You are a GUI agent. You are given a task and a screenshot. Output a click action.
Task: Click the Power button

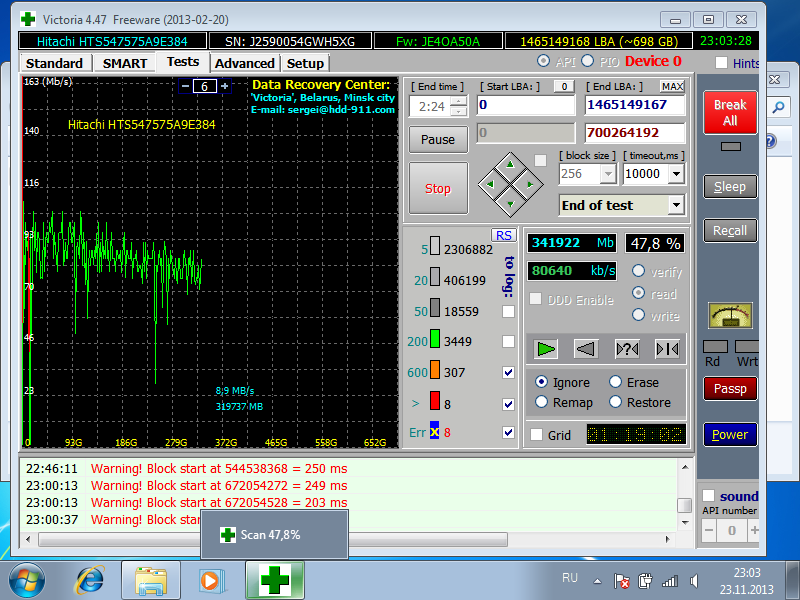(730, 435)
